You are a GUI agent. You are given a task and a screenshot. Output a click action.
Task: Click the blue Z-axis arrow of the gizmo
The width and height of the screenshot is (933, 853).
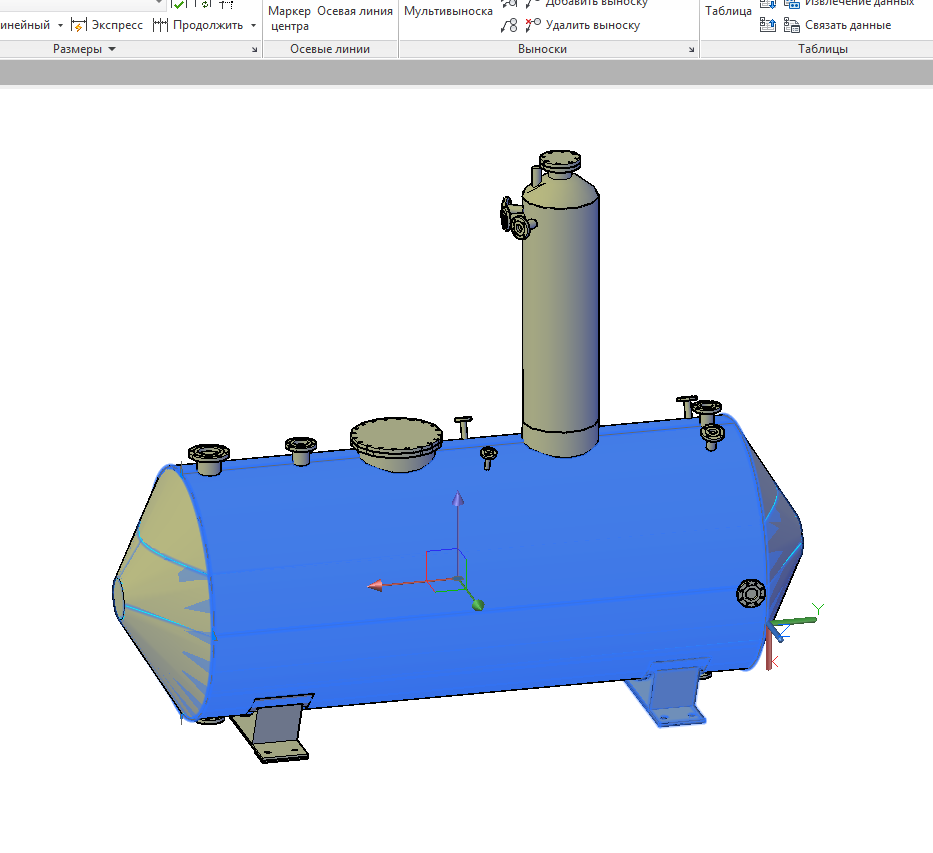click(458, 498)
